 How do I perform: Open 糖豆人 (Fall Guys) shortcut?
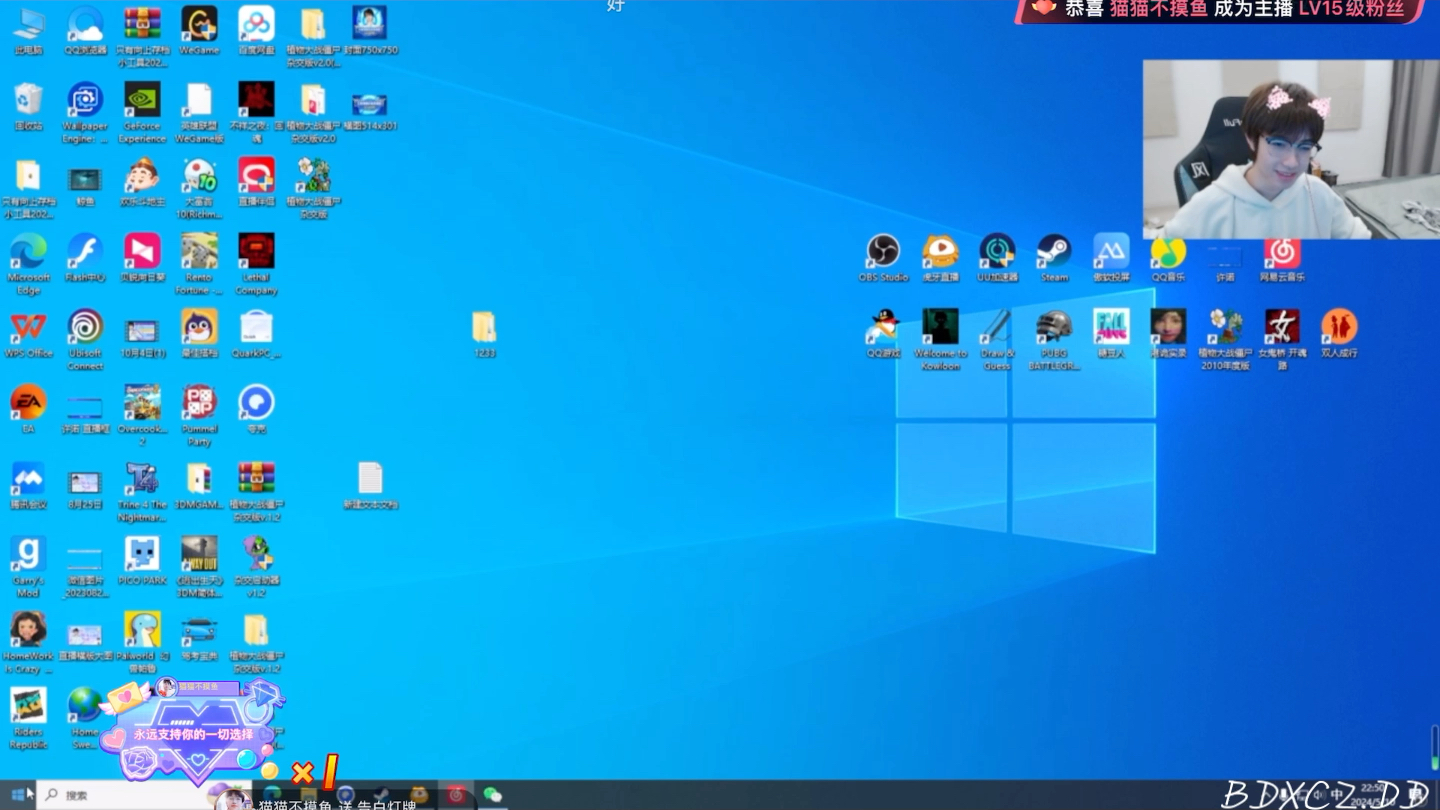pyautogui.click(x=1111, y=335)
